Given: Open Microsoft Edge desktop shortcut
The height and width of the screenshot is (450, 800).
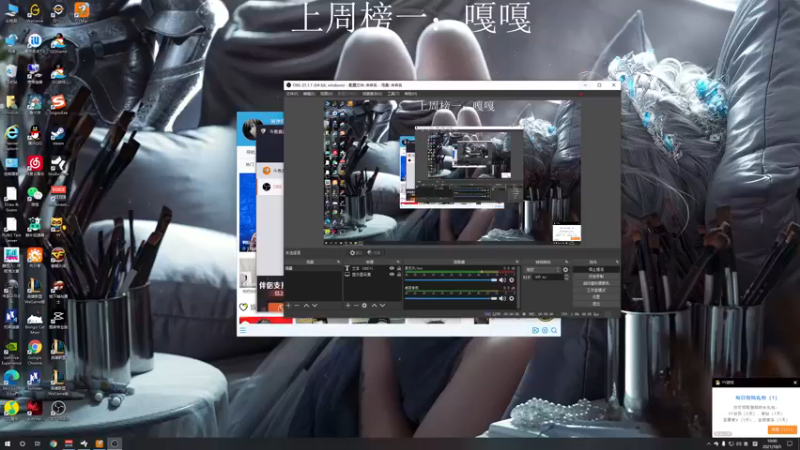Looking at the screenshot, I should tap(11, 382).
